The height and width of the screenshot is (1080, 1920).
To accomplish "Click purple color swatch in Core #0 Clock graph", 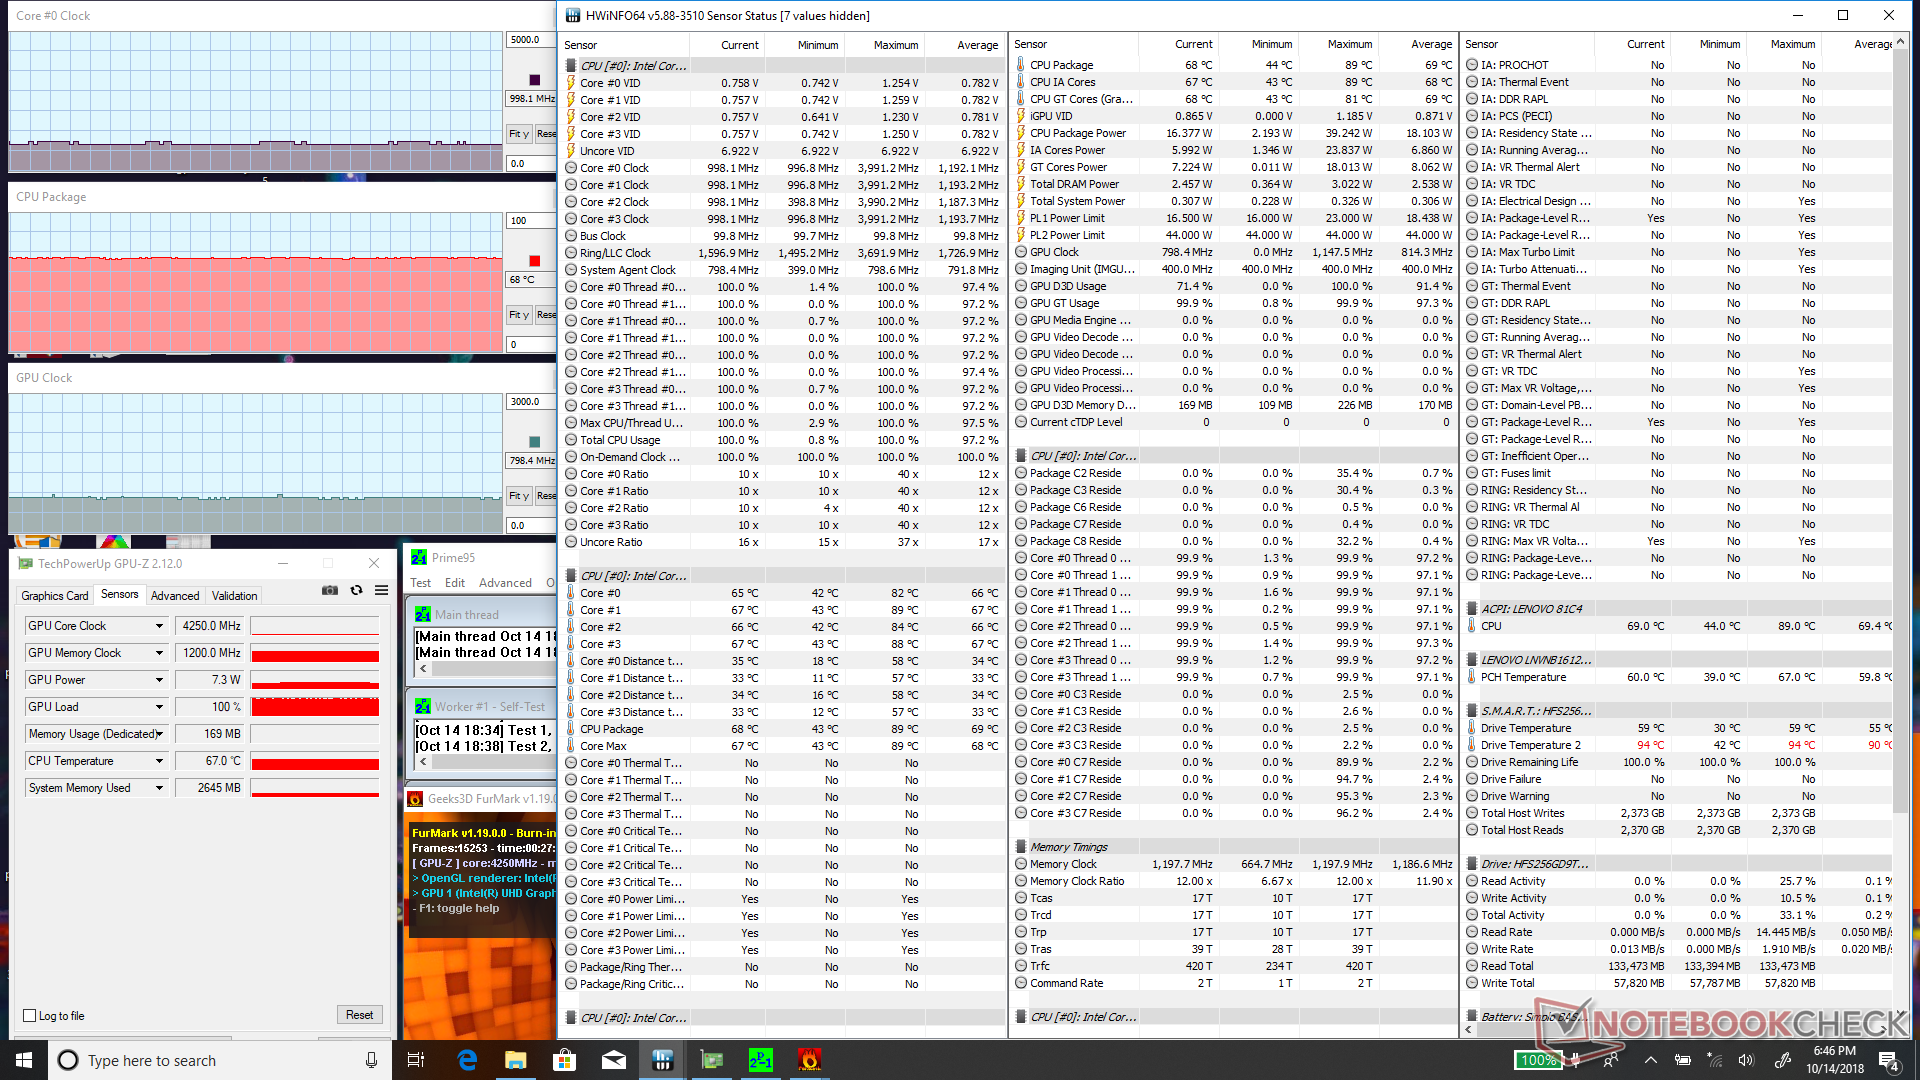I will coord(534,80).
